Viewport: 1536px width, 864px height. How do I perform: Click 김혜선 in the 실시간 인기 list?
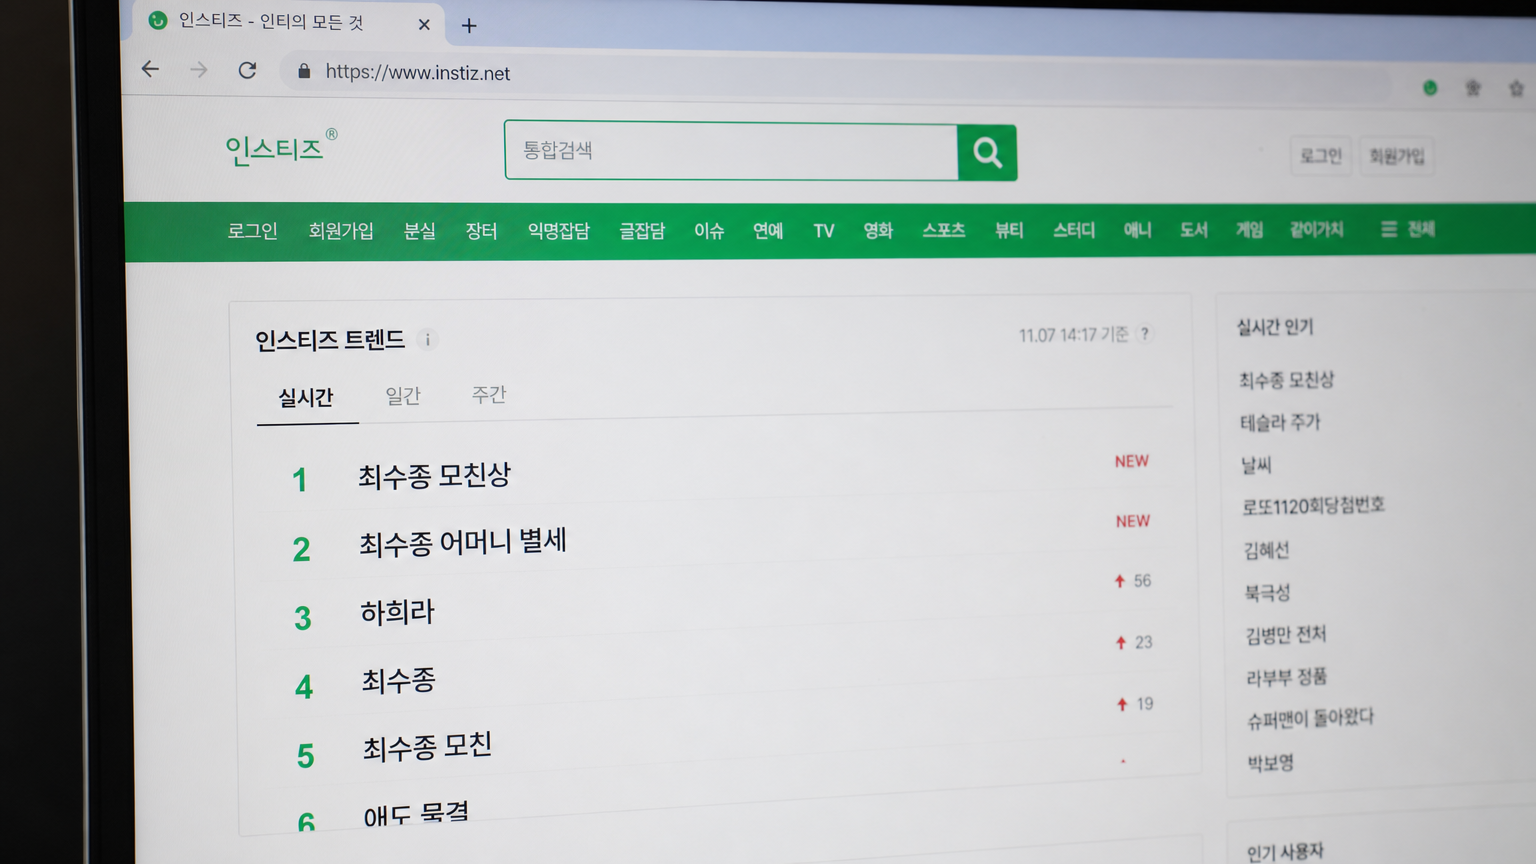click(1266, 550)
